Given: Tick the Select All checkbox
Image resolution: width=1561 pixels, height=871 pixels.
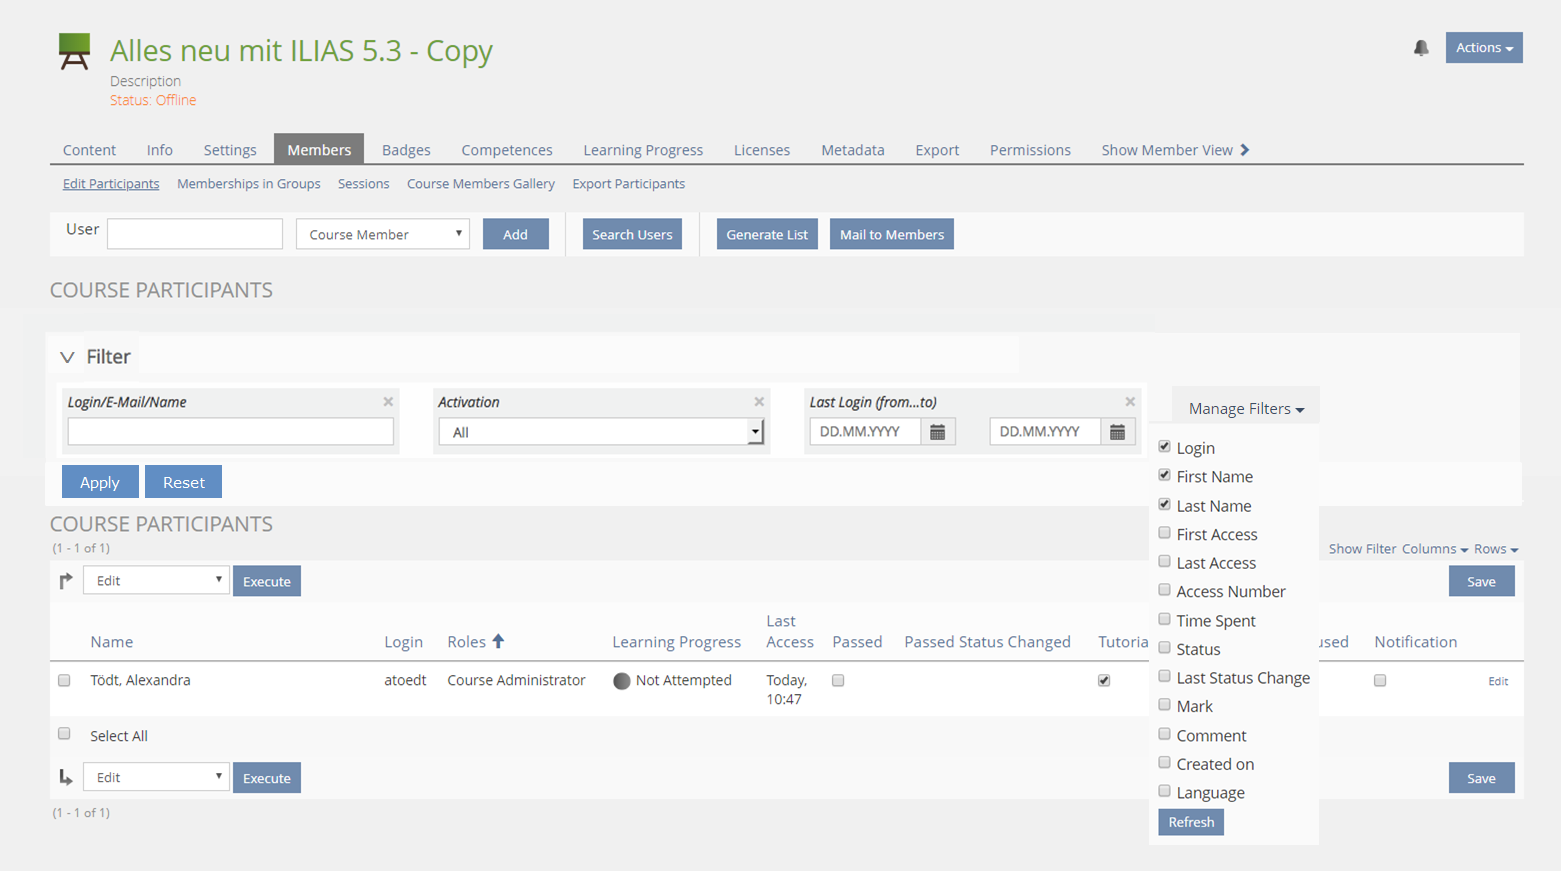Looking at the screenshot, I should pyautogui.click(x=64, y=734).
